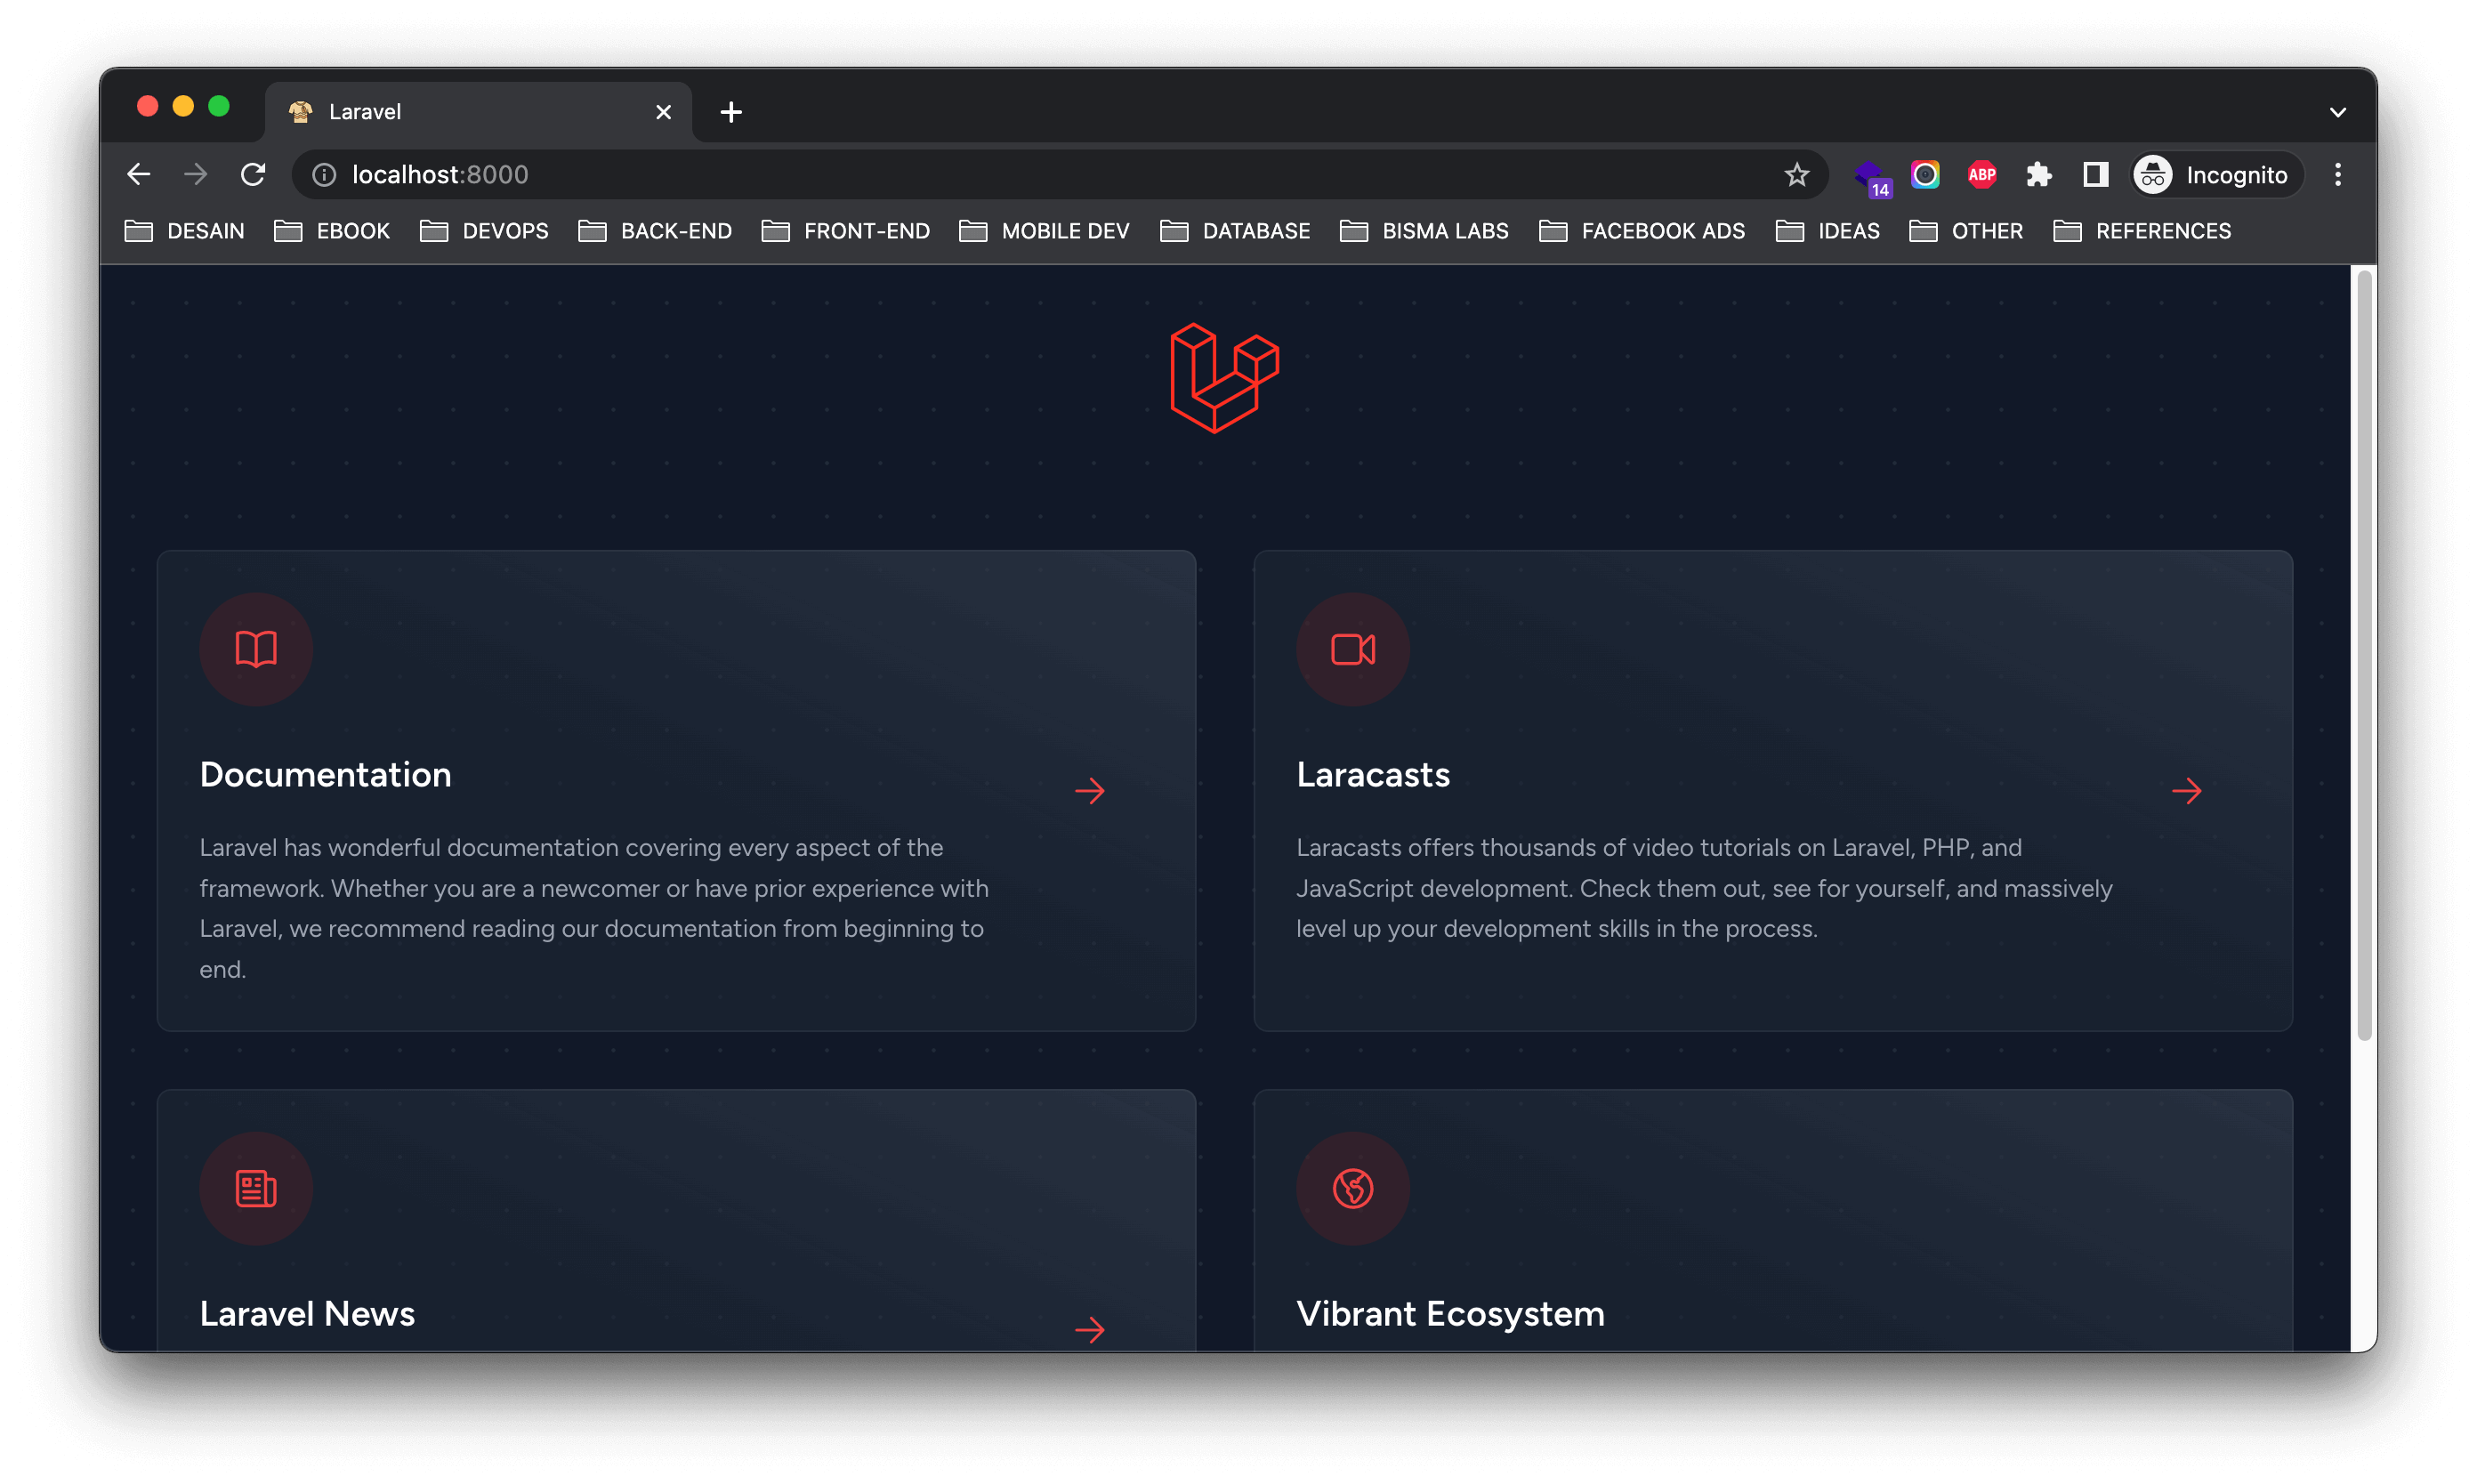Open the MOBILE DEV bookmarks folder

click(x=1045, y=231)
